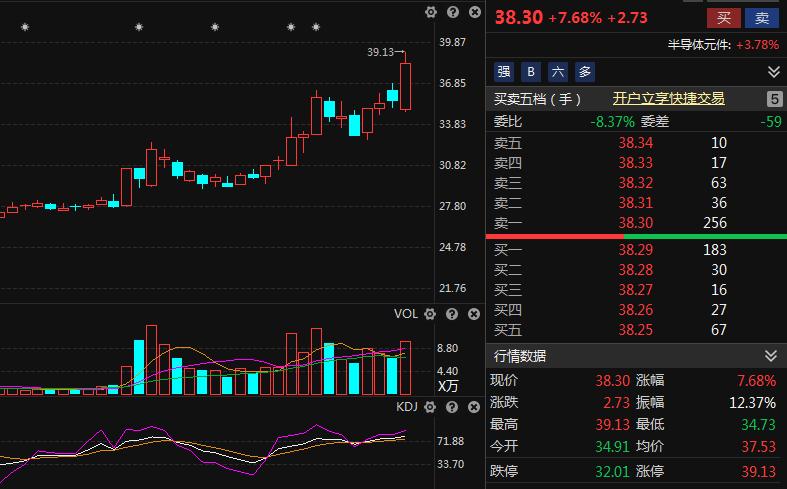Screen dimensions: 787x489
Task: Close the VOL indicator panel
Action: [x=474, y=314]
